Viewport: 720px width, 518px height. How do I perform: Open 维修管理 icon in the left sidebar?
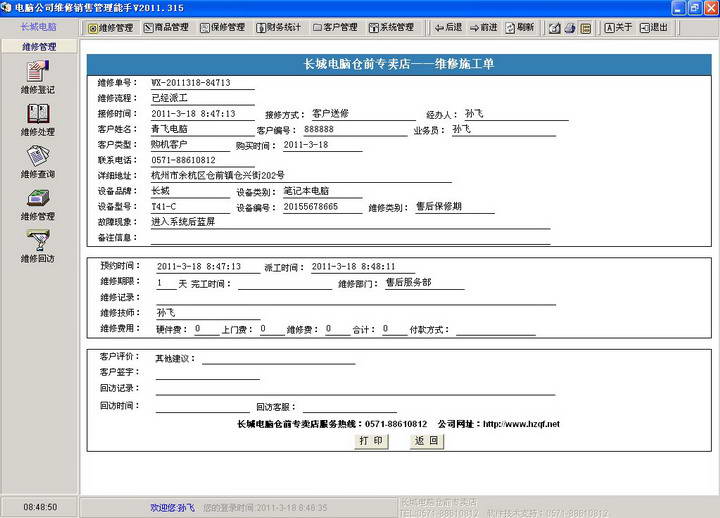tap(38, 204)
